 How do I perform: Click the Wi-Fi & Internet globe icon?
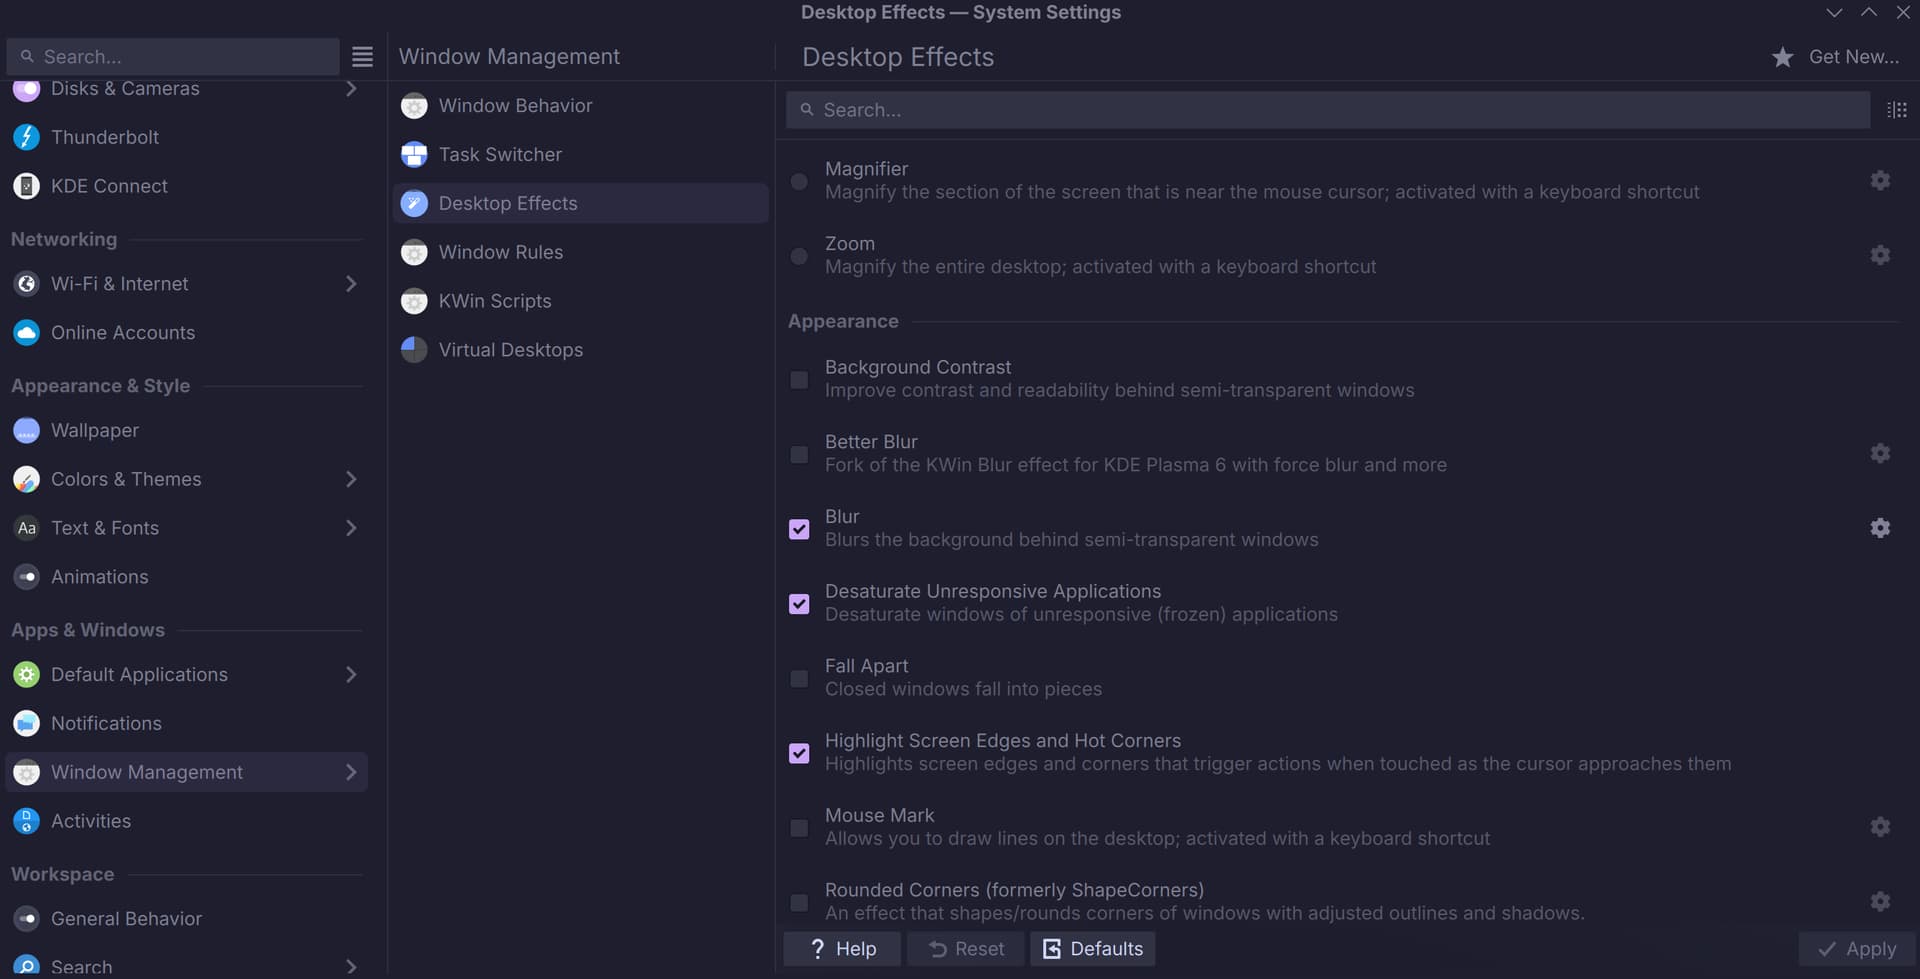point(27,284)
